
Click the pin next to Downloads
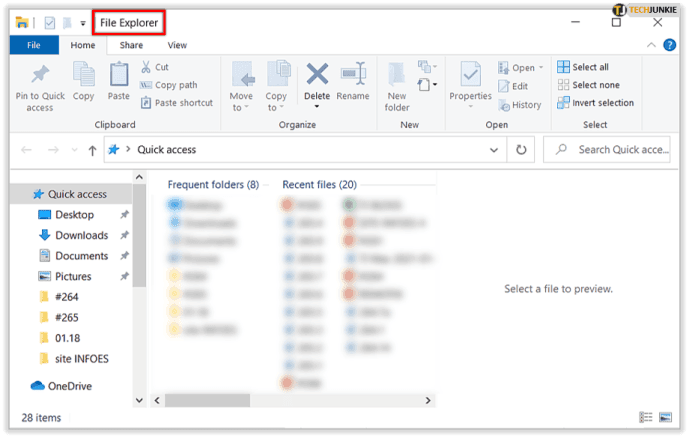click(x=124, y=235)
